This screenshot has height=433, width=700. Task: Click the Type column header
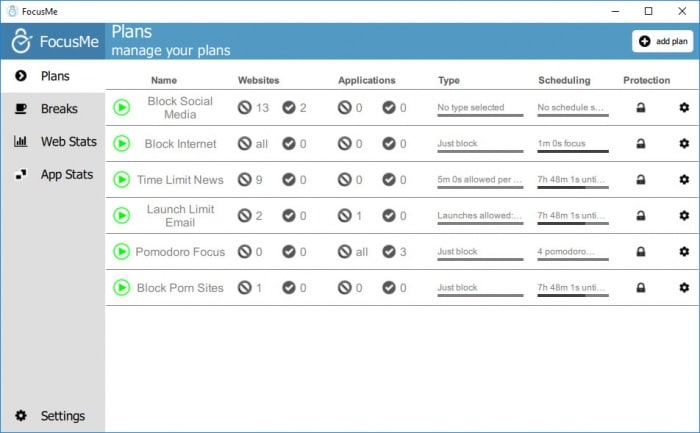[x=449, y=80]
